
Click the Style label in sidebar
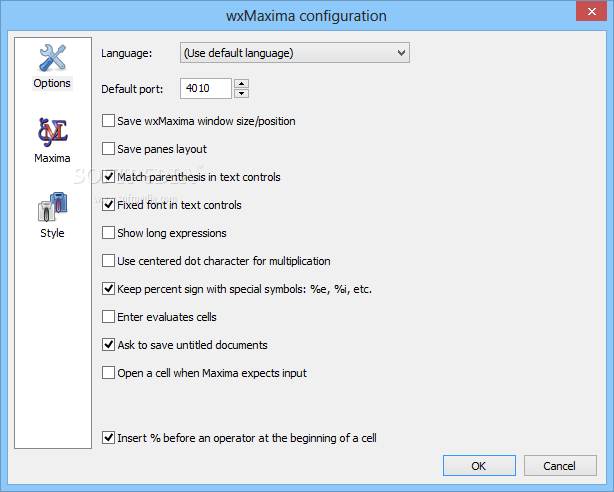point(52,233)
